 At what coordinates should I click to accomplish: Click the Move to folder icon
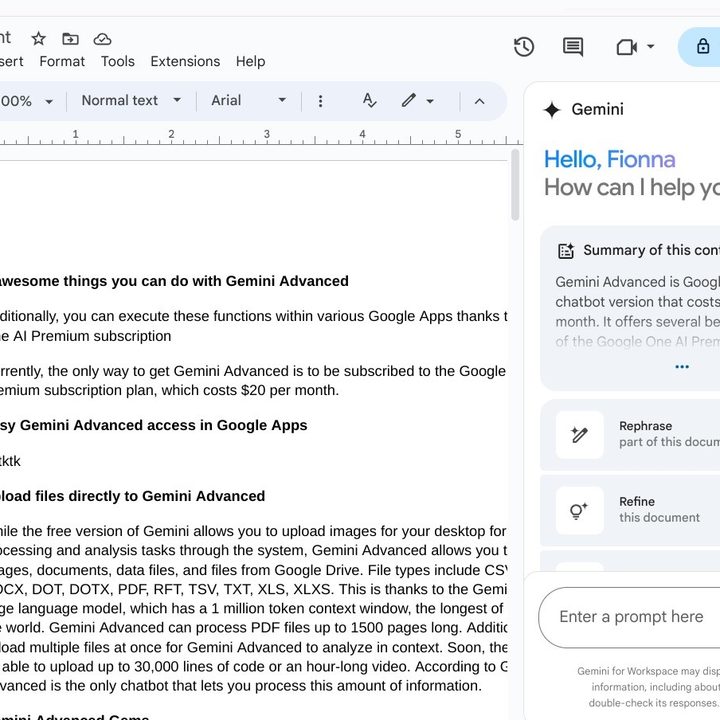(70, 39)
